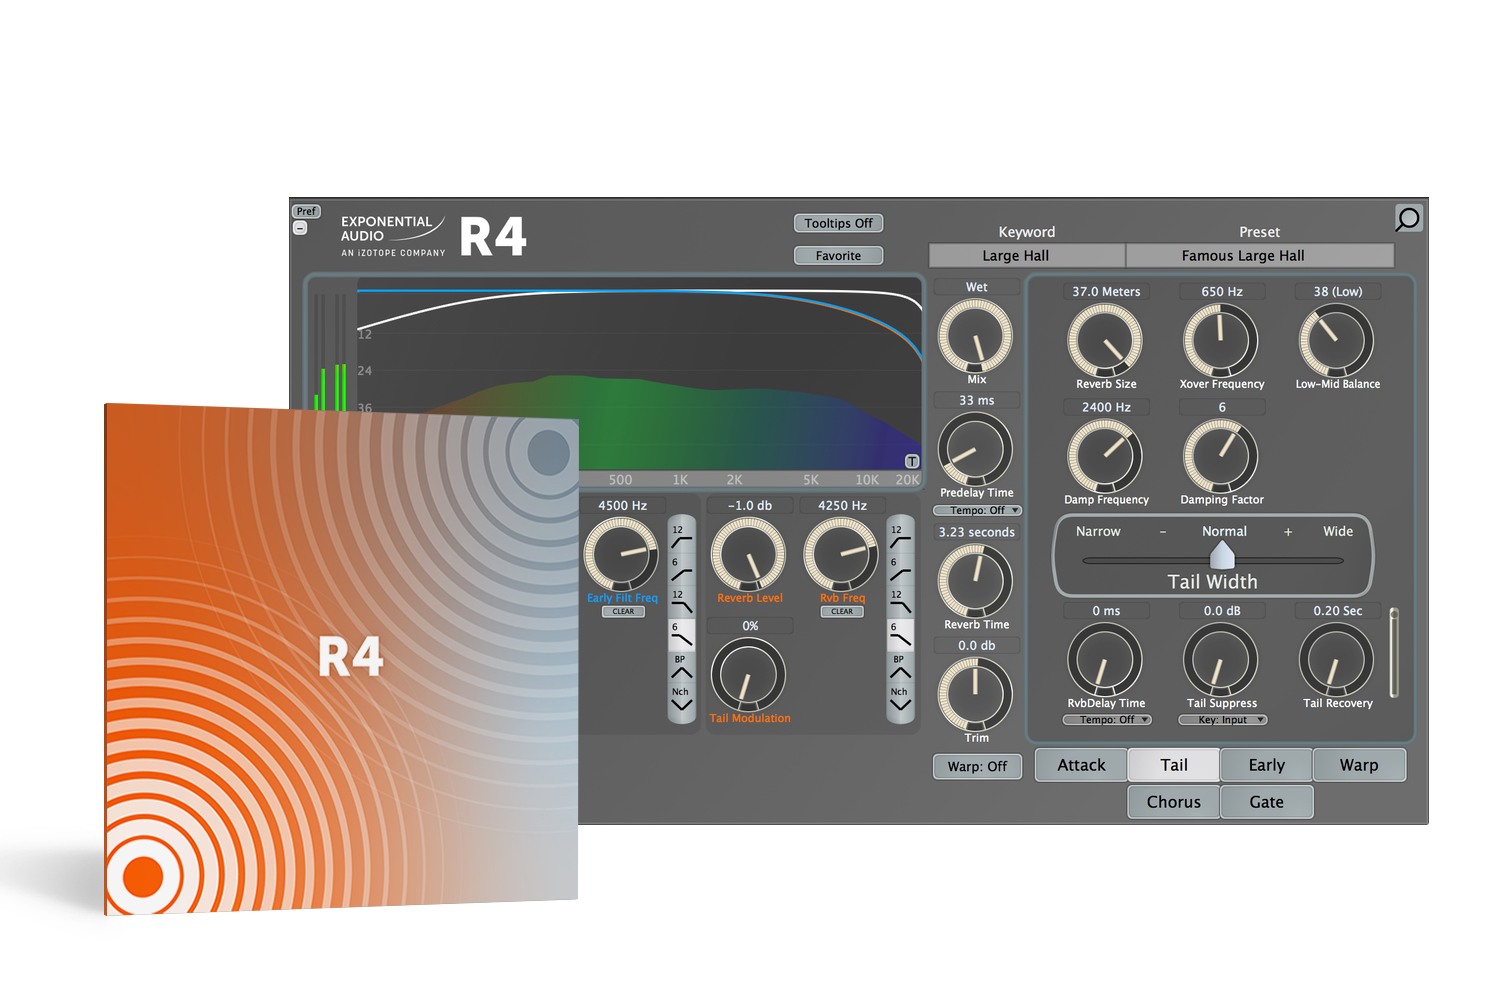The height and width of the screenshot is (1000, 1500).
Task: Select Nch notch type for Rvb filter
Action: tap(900, 700)
